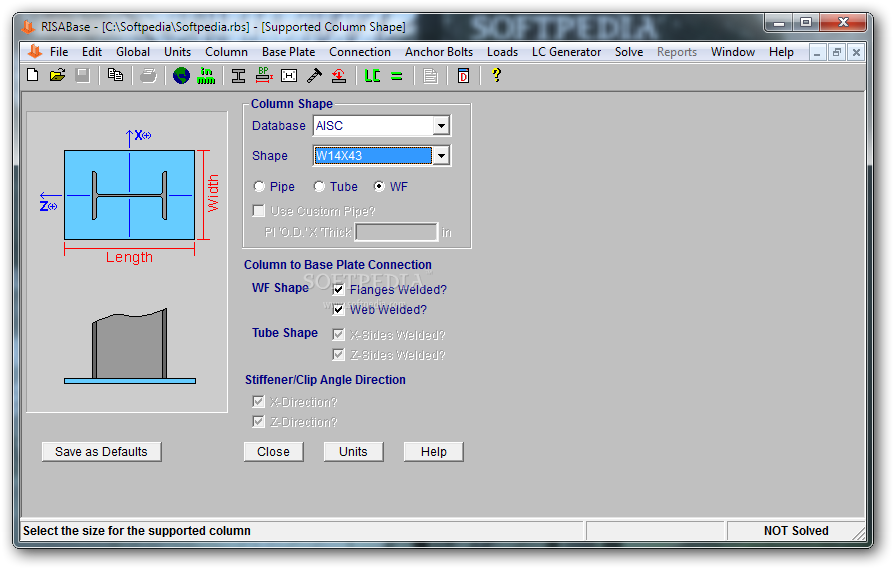Click the NOT Solved status text
Viewport: 894px width, 569px height.
tap(796, 531)
